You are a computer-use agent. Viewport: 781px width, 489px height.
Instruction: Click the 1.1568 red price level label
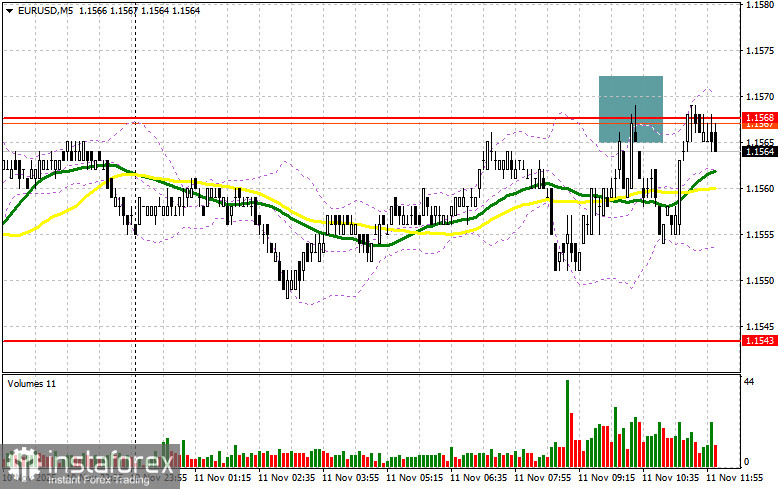pos(760,118)
